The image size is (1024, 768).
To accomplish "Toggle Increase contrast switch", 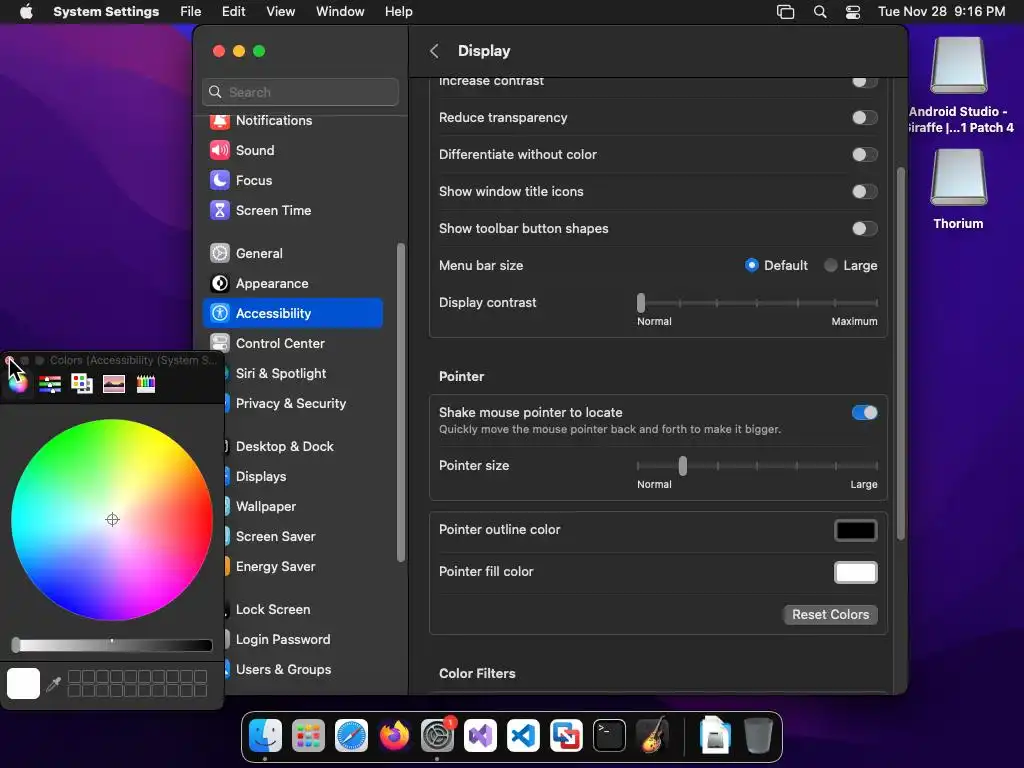I will 864,81.
